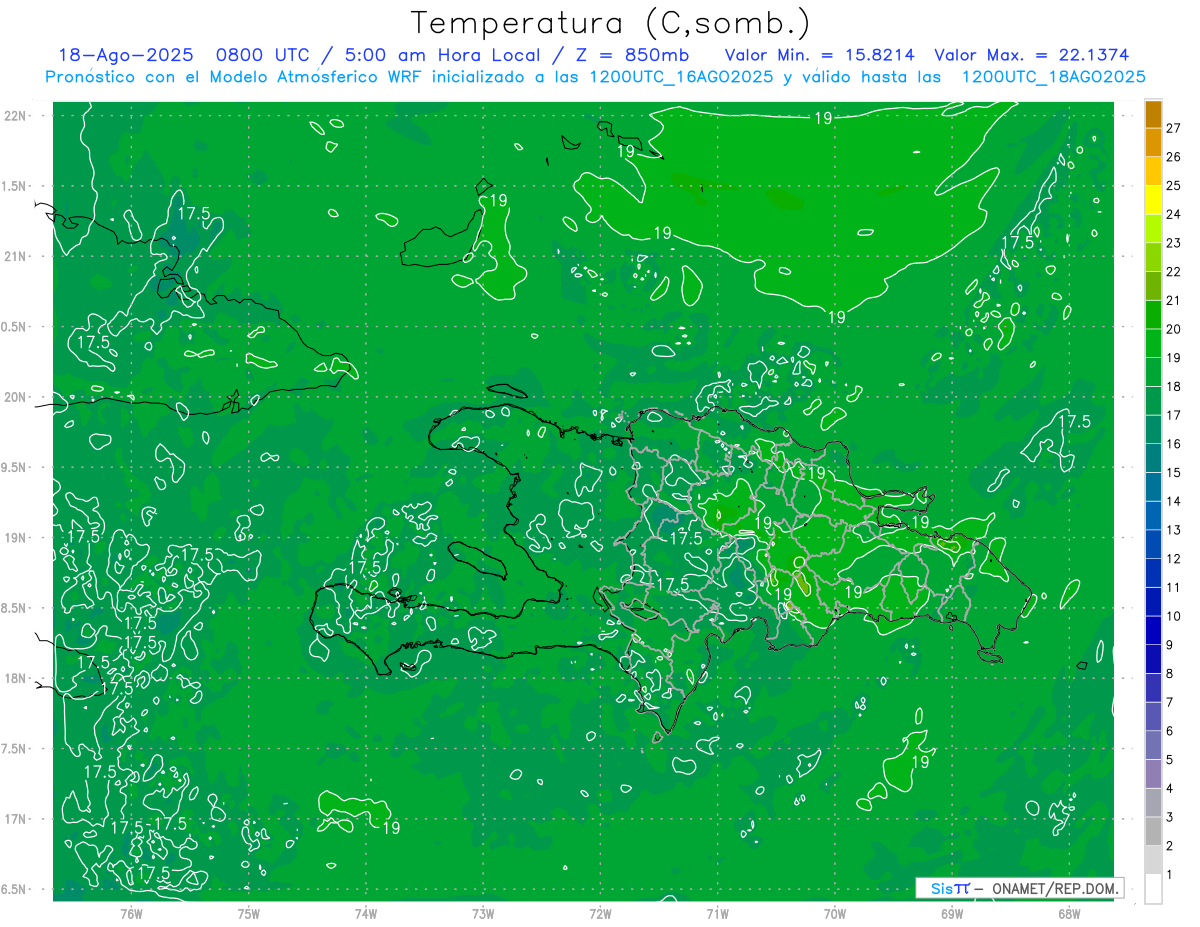Click the "72W" longitude axis label
The width and height of the screenshot is (1200, 927).
[600, 914]
